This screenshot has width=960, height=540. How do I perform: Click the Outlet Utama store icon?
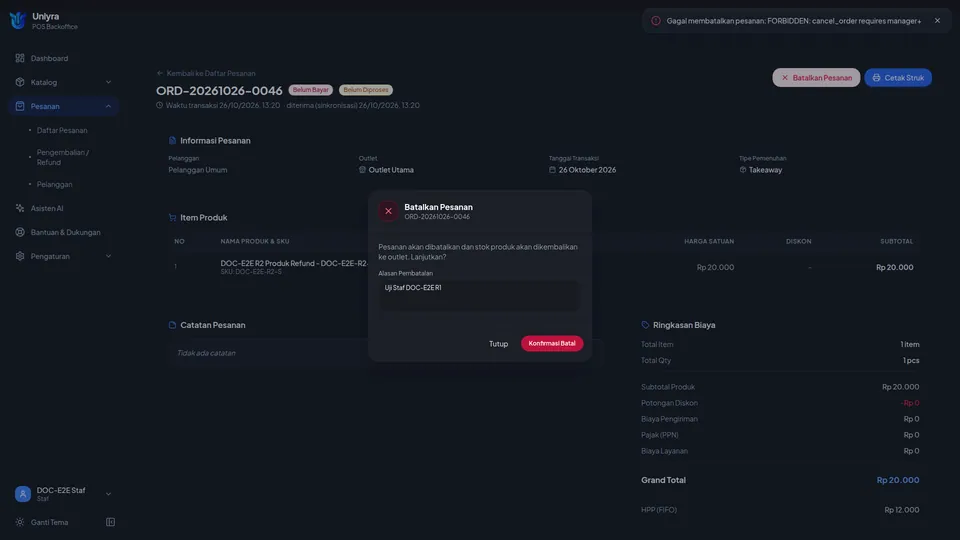click(x=362, y=170)
